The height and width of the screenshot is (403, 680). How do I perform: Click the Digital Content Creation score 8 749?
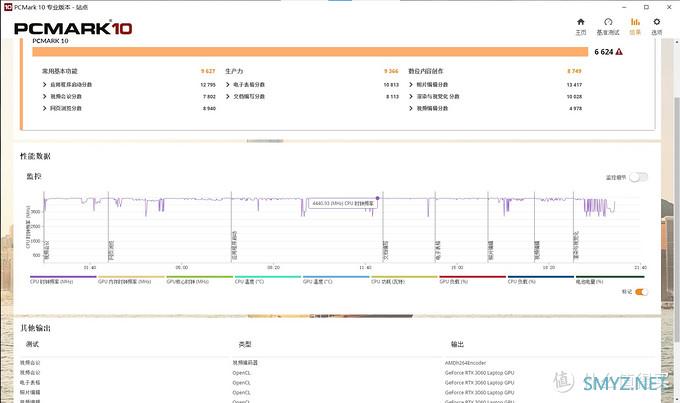tap(574, 71)
